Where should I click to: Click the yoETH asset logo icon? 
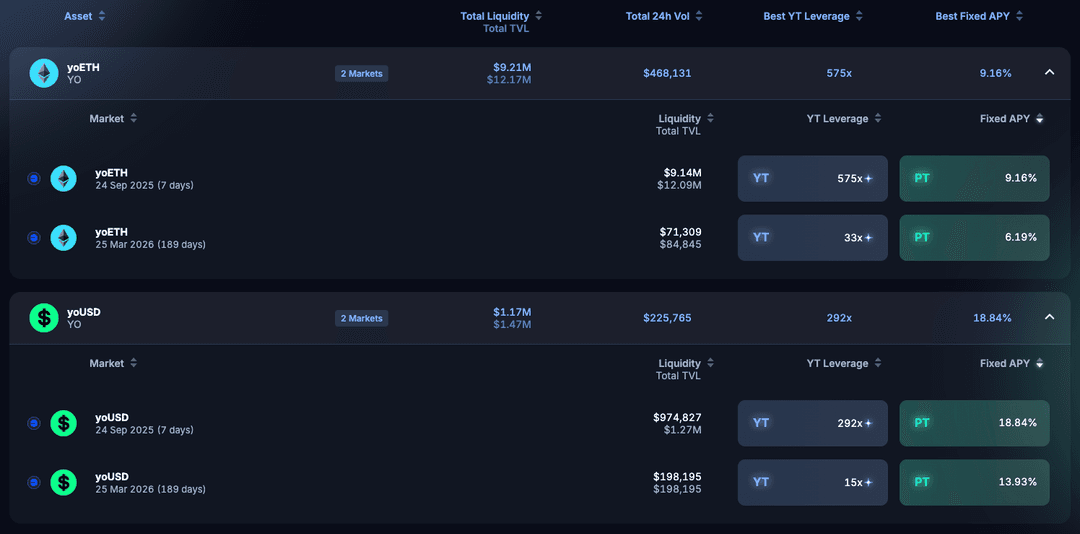[44, 73]
